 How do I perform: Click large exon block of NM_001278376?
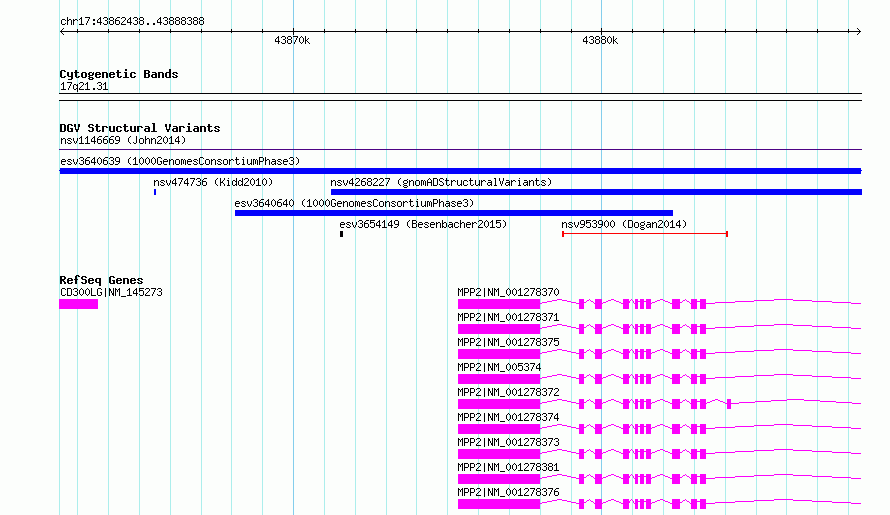[x=499, y=504]
